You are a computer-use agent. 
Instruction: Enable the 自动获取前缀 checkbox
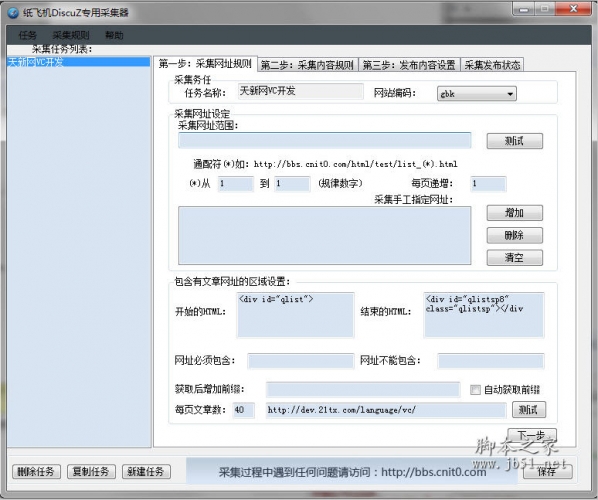tap(475, 390)
